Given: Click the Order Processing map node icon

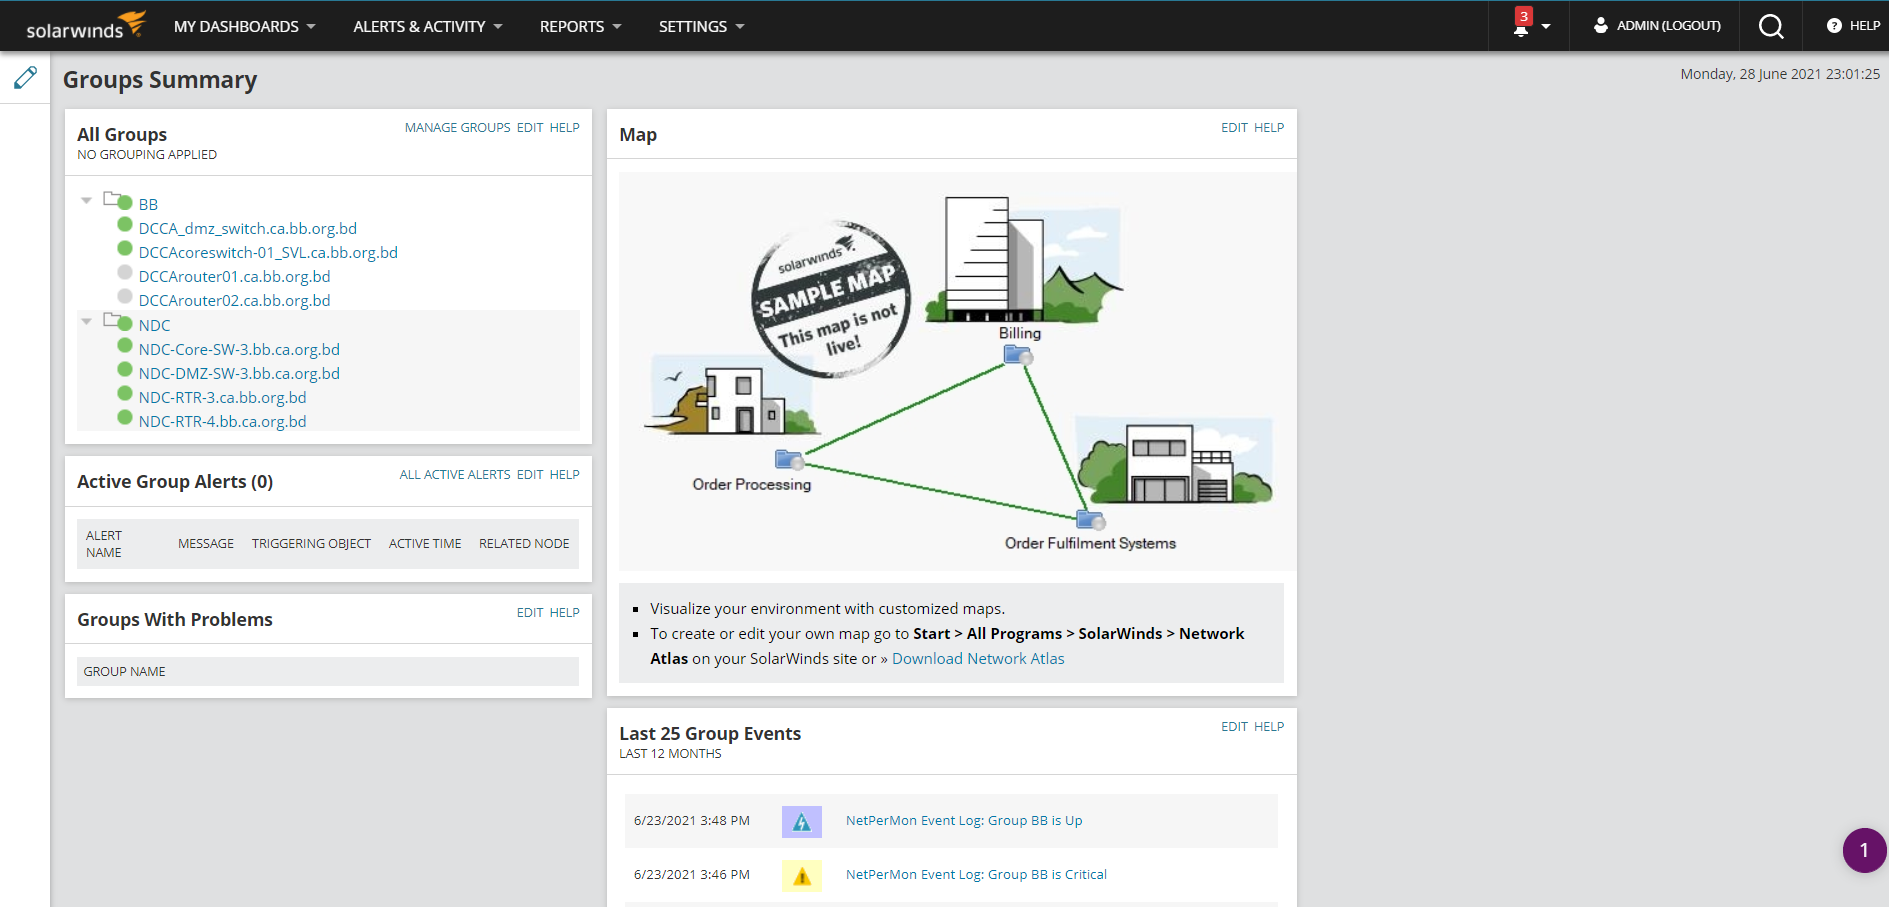Looking at the screenshot, I should 790,460.
